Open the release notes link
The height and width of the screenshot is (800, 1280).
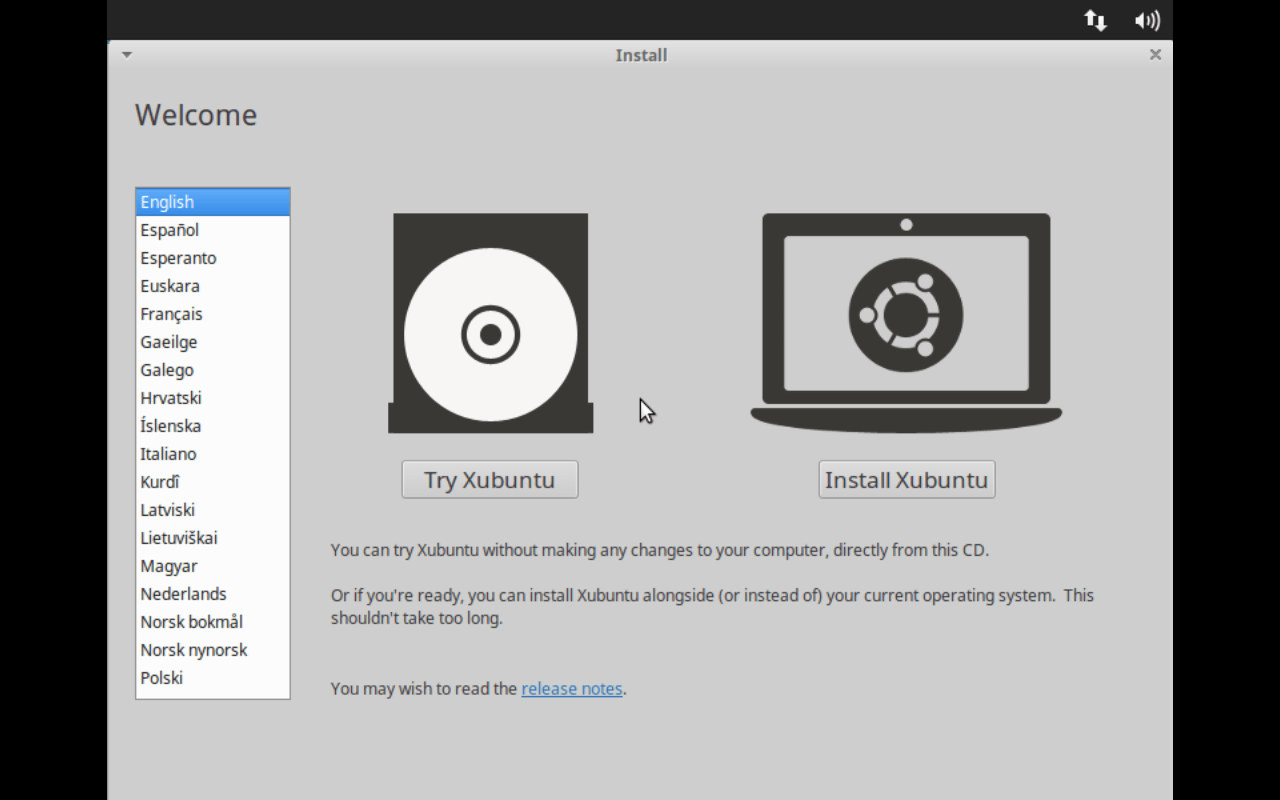(x=572, y=688)
